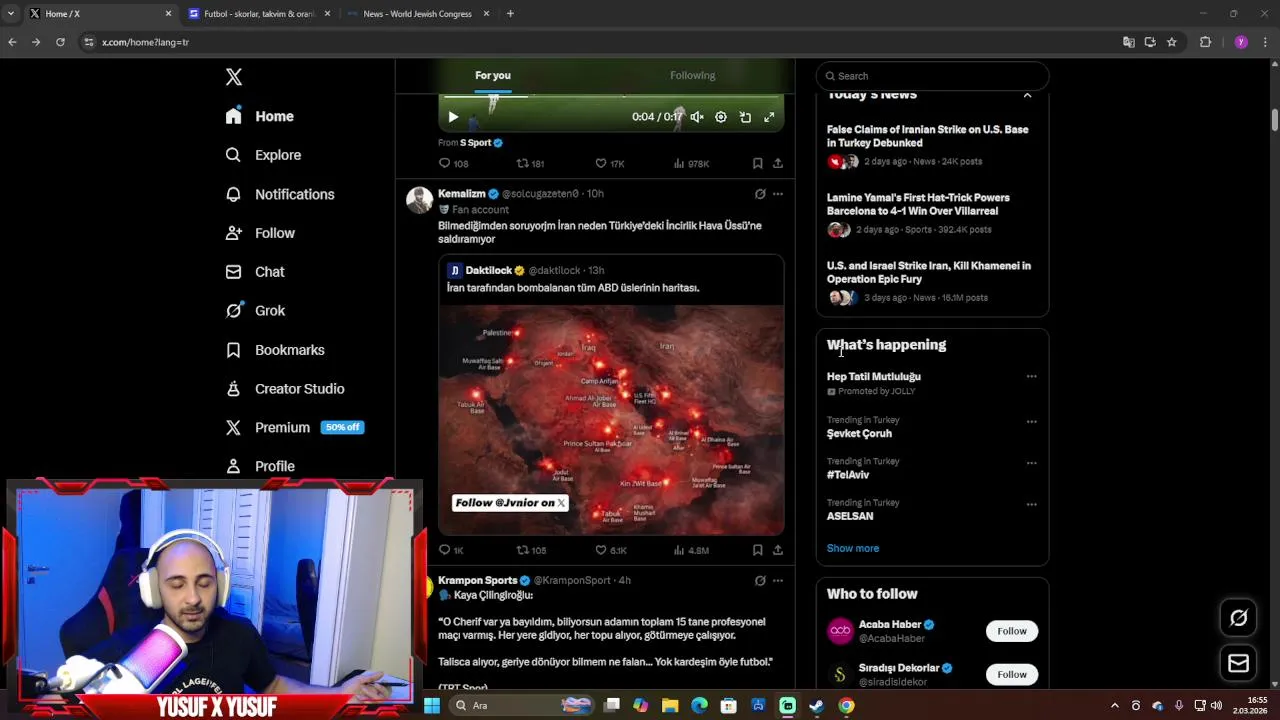Open Premium 50% off in sidebar
The image size is (1280, 720).
coord(294,427)
